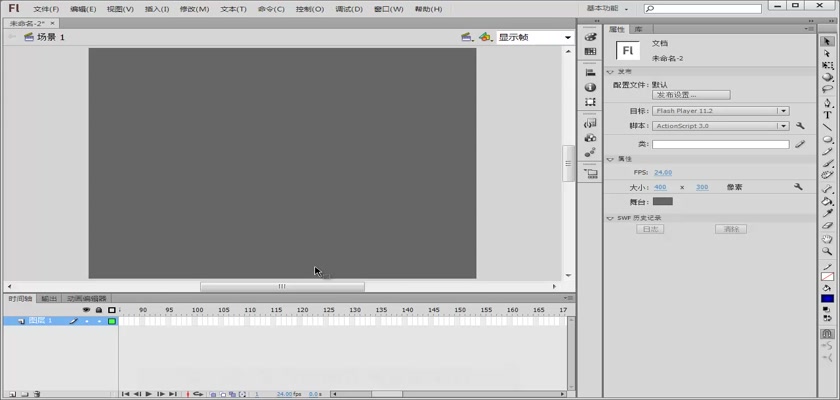
Task: Open the ActionScript 3.0 script dropdown
Action: click(x=721, y=126)
